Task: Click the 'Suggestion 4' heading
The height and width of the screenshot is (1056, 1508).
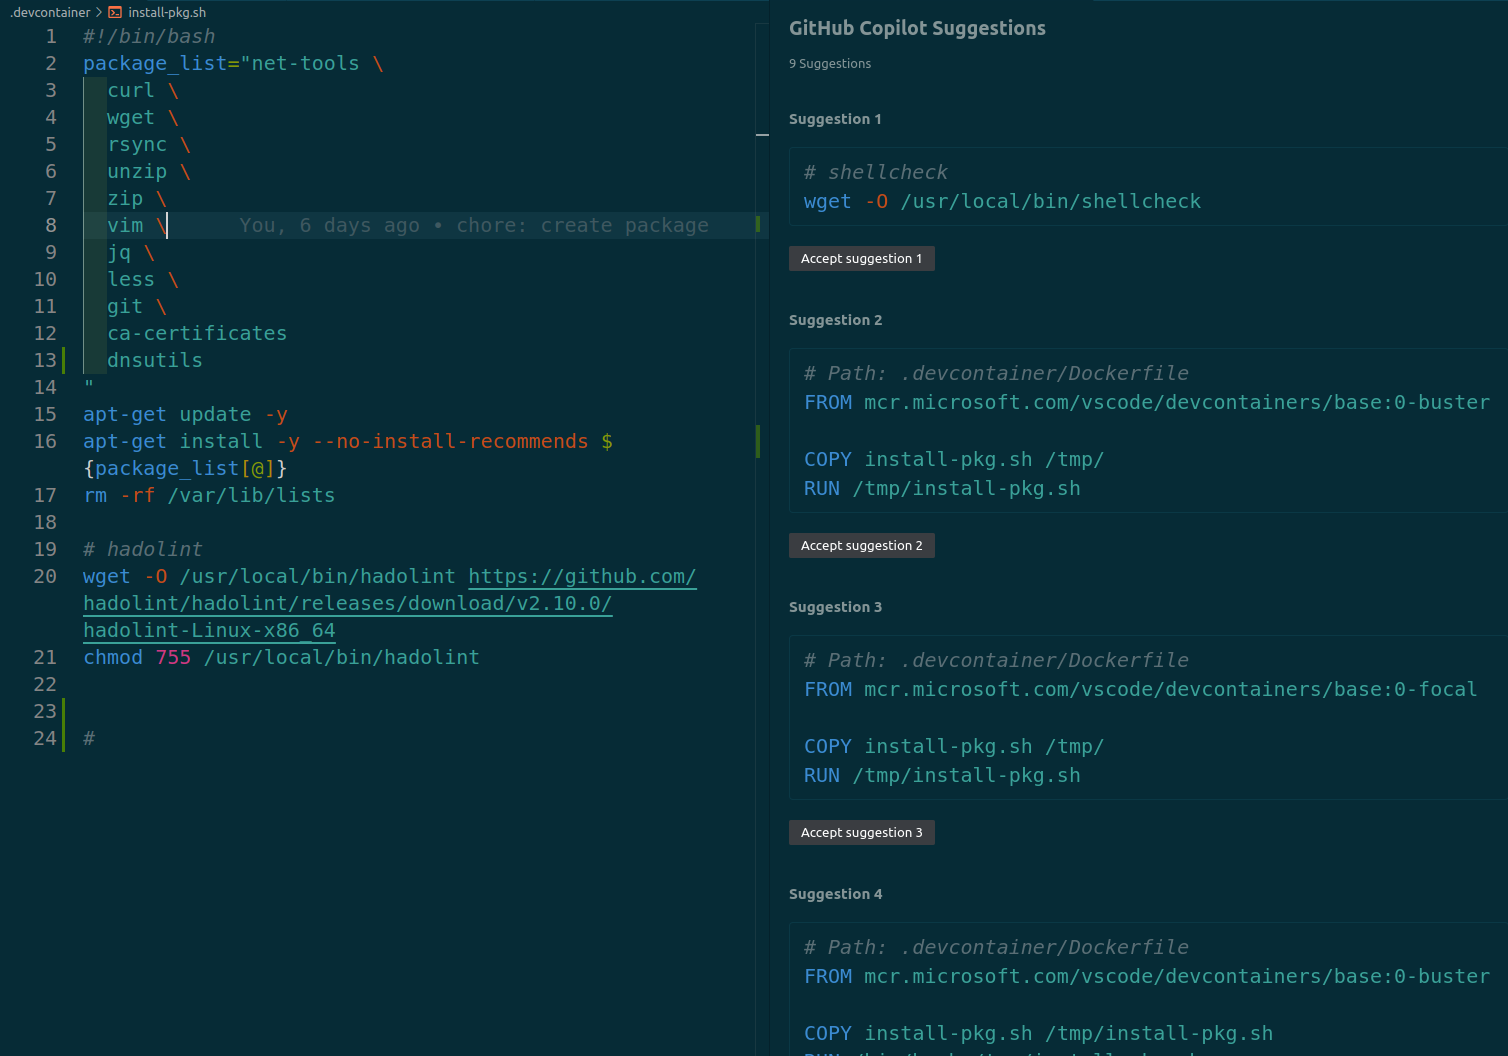Action: (835, 894)
